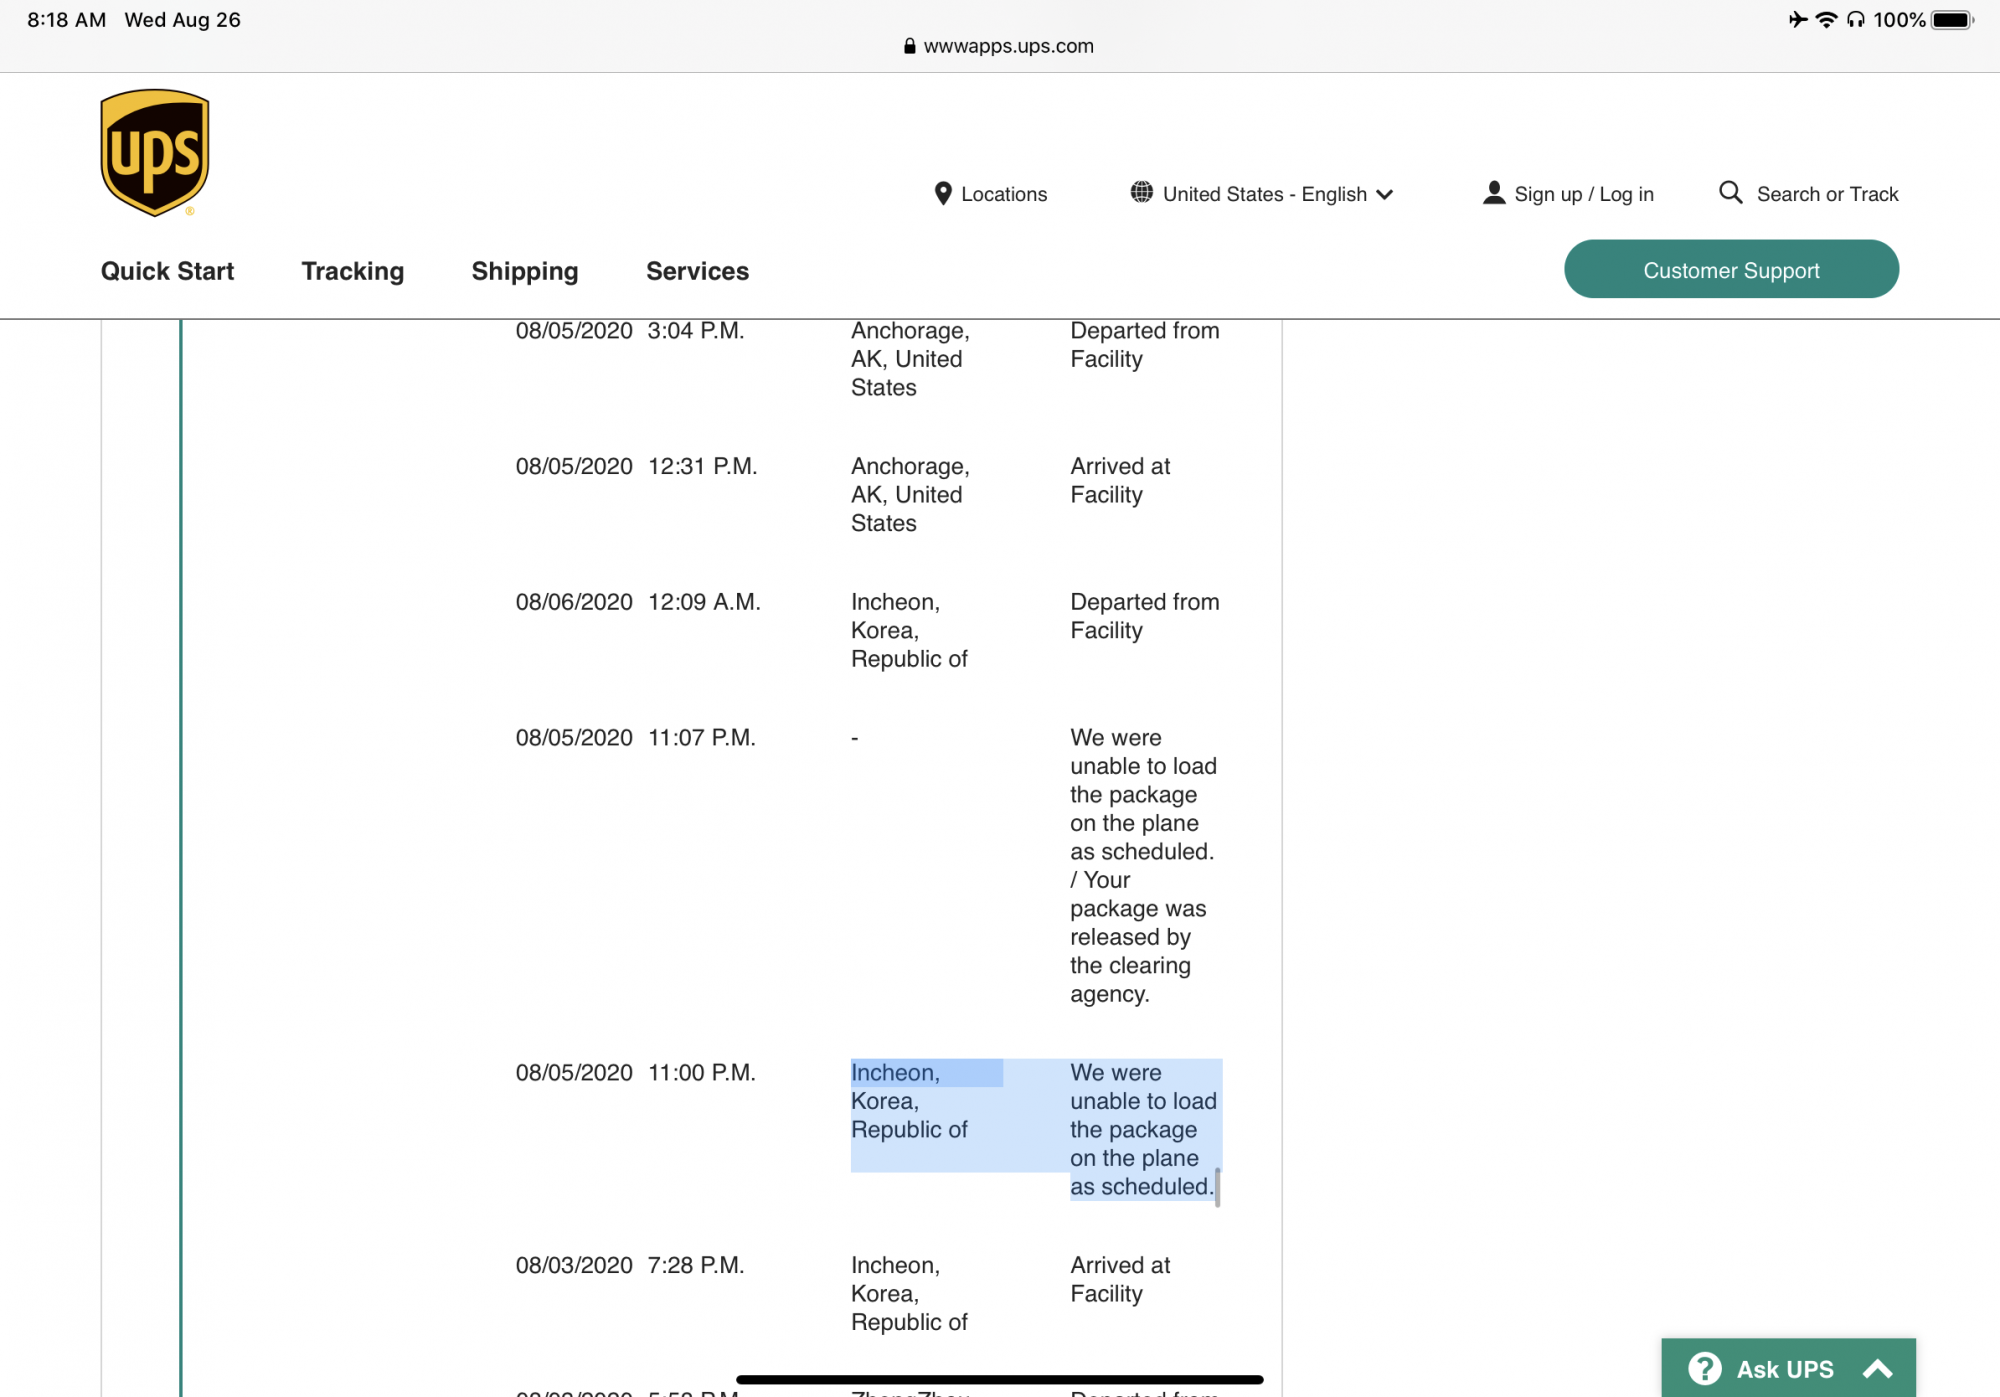Expand the Ask UPS chat chevron

click(1877, 1368)
